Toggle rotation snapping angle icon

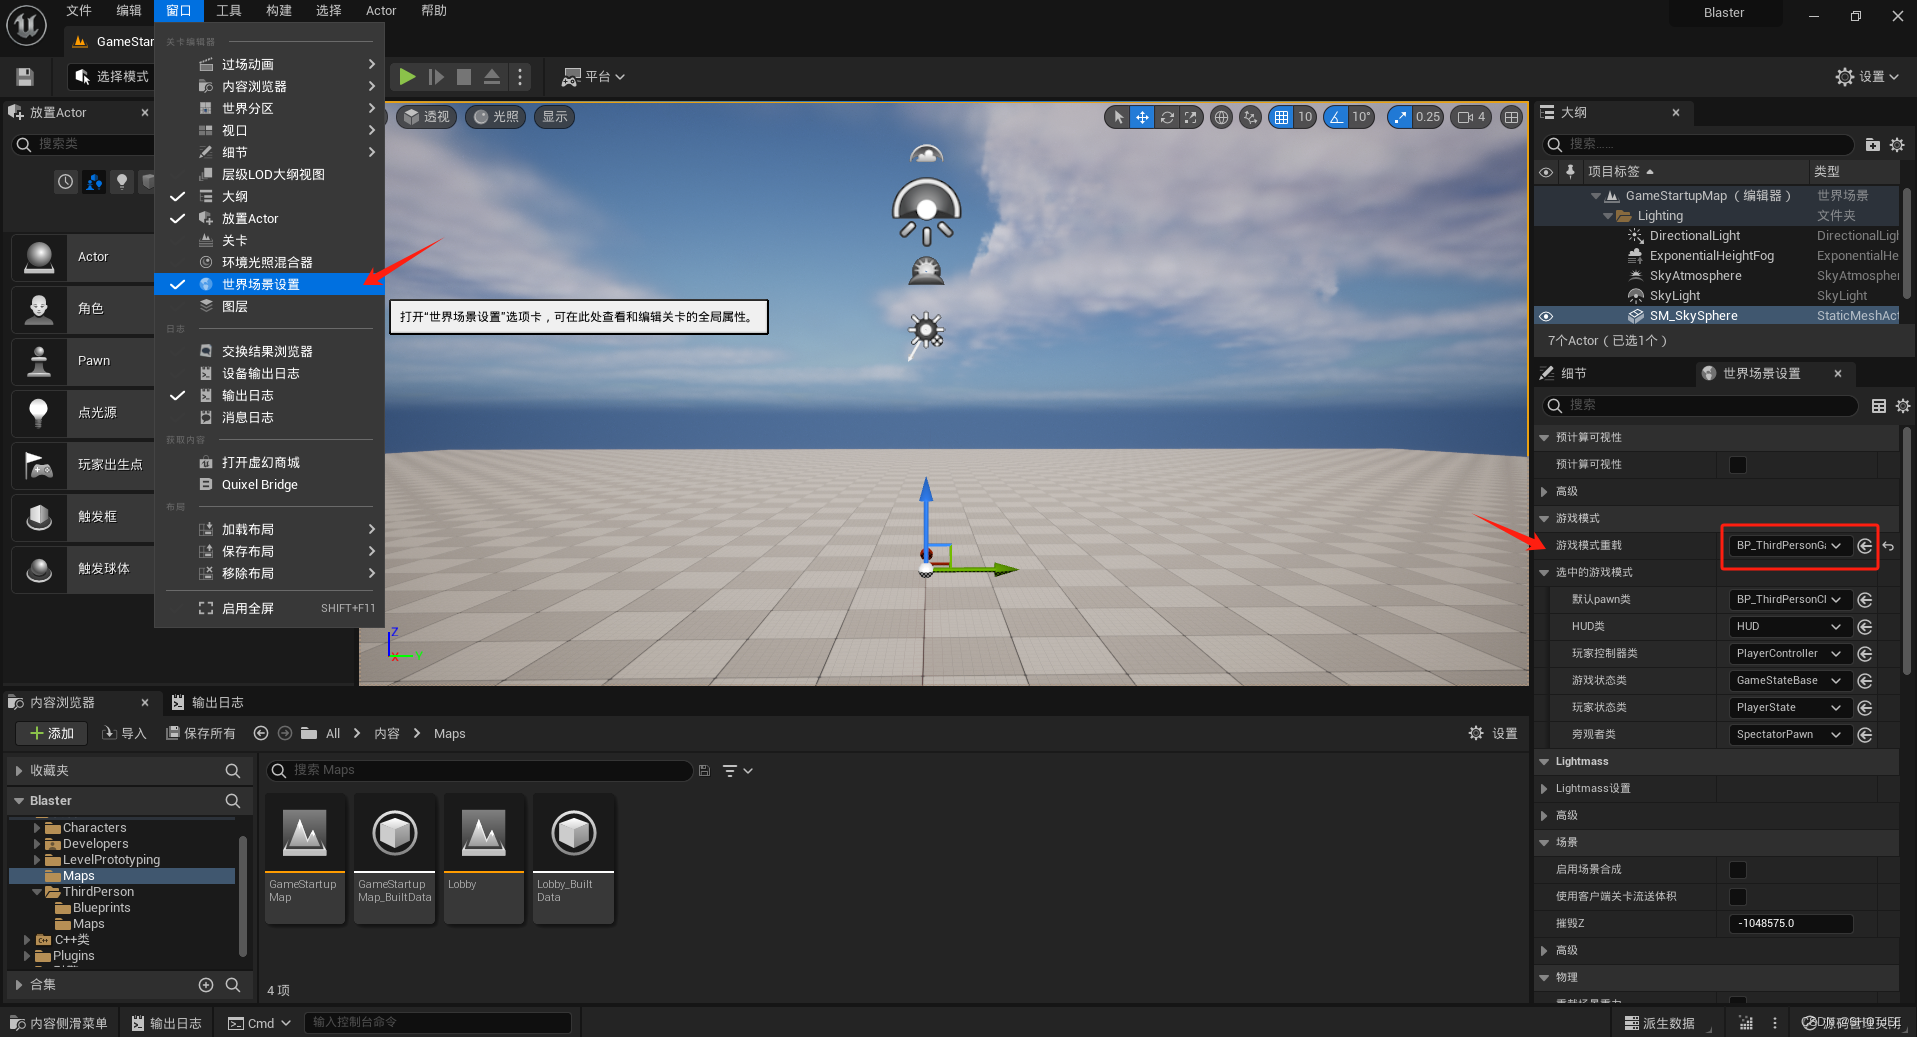click(x=1336, y=117)
